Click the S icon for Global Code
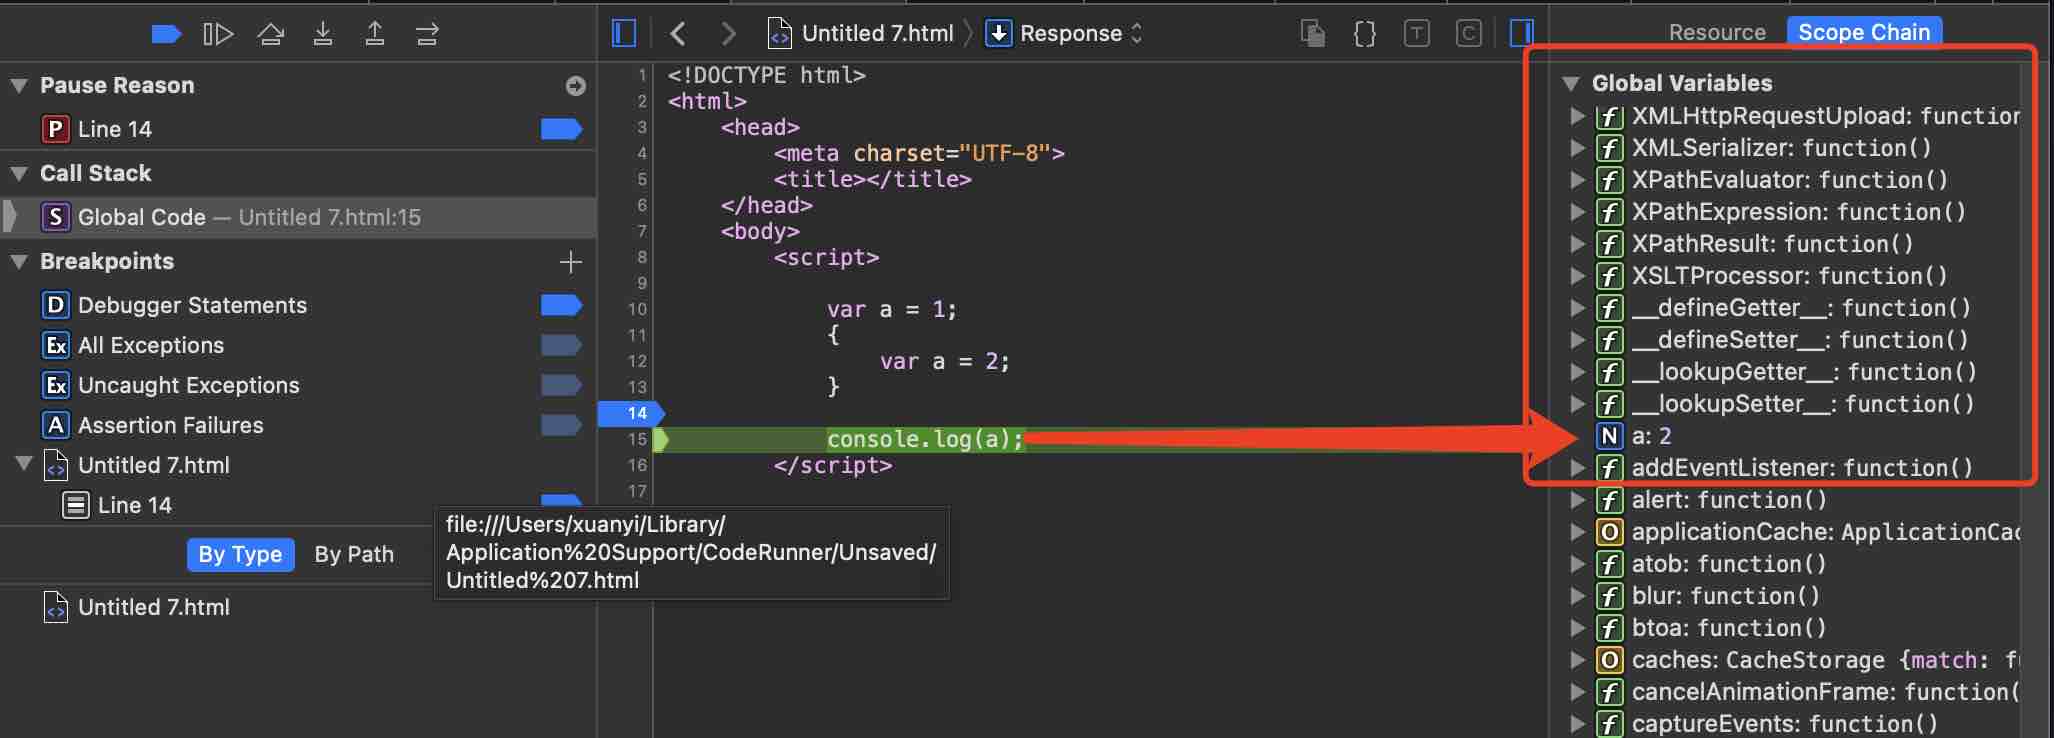Image resolution: width=2054 pixels, height=738 pixels. (x=55, y=217)
